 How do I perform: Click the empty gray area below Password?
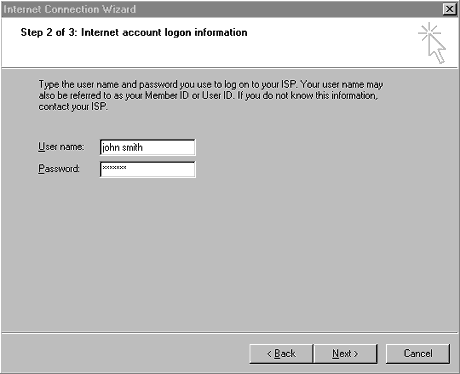pyautogui.click(x=229, y=253)
